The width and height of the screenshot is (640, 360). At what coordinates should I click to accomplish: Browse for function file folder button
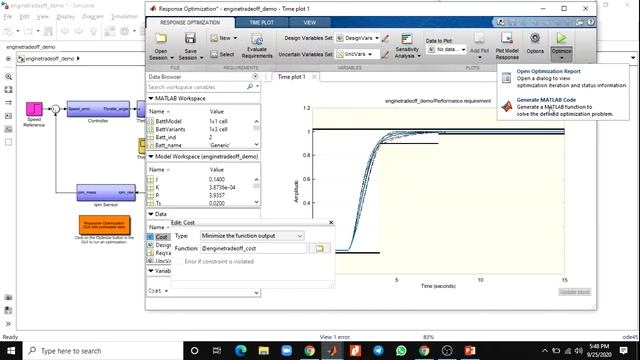click(319, 248)
